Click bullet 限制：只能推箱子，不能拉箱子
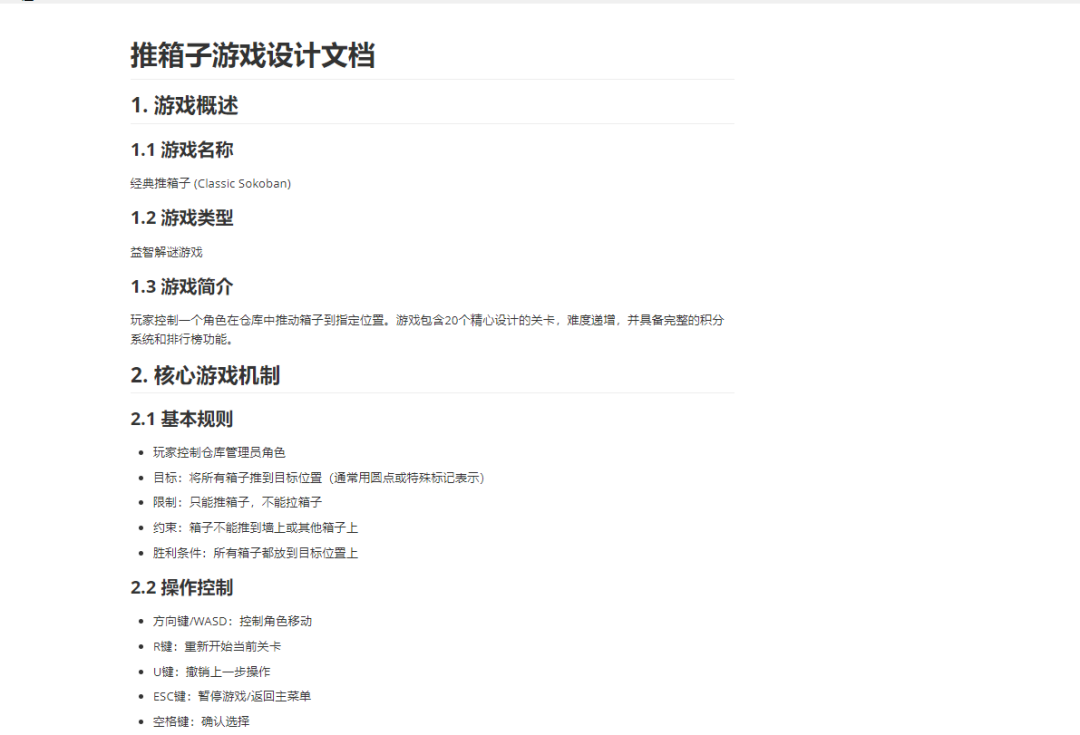 (x=238, y=502)
